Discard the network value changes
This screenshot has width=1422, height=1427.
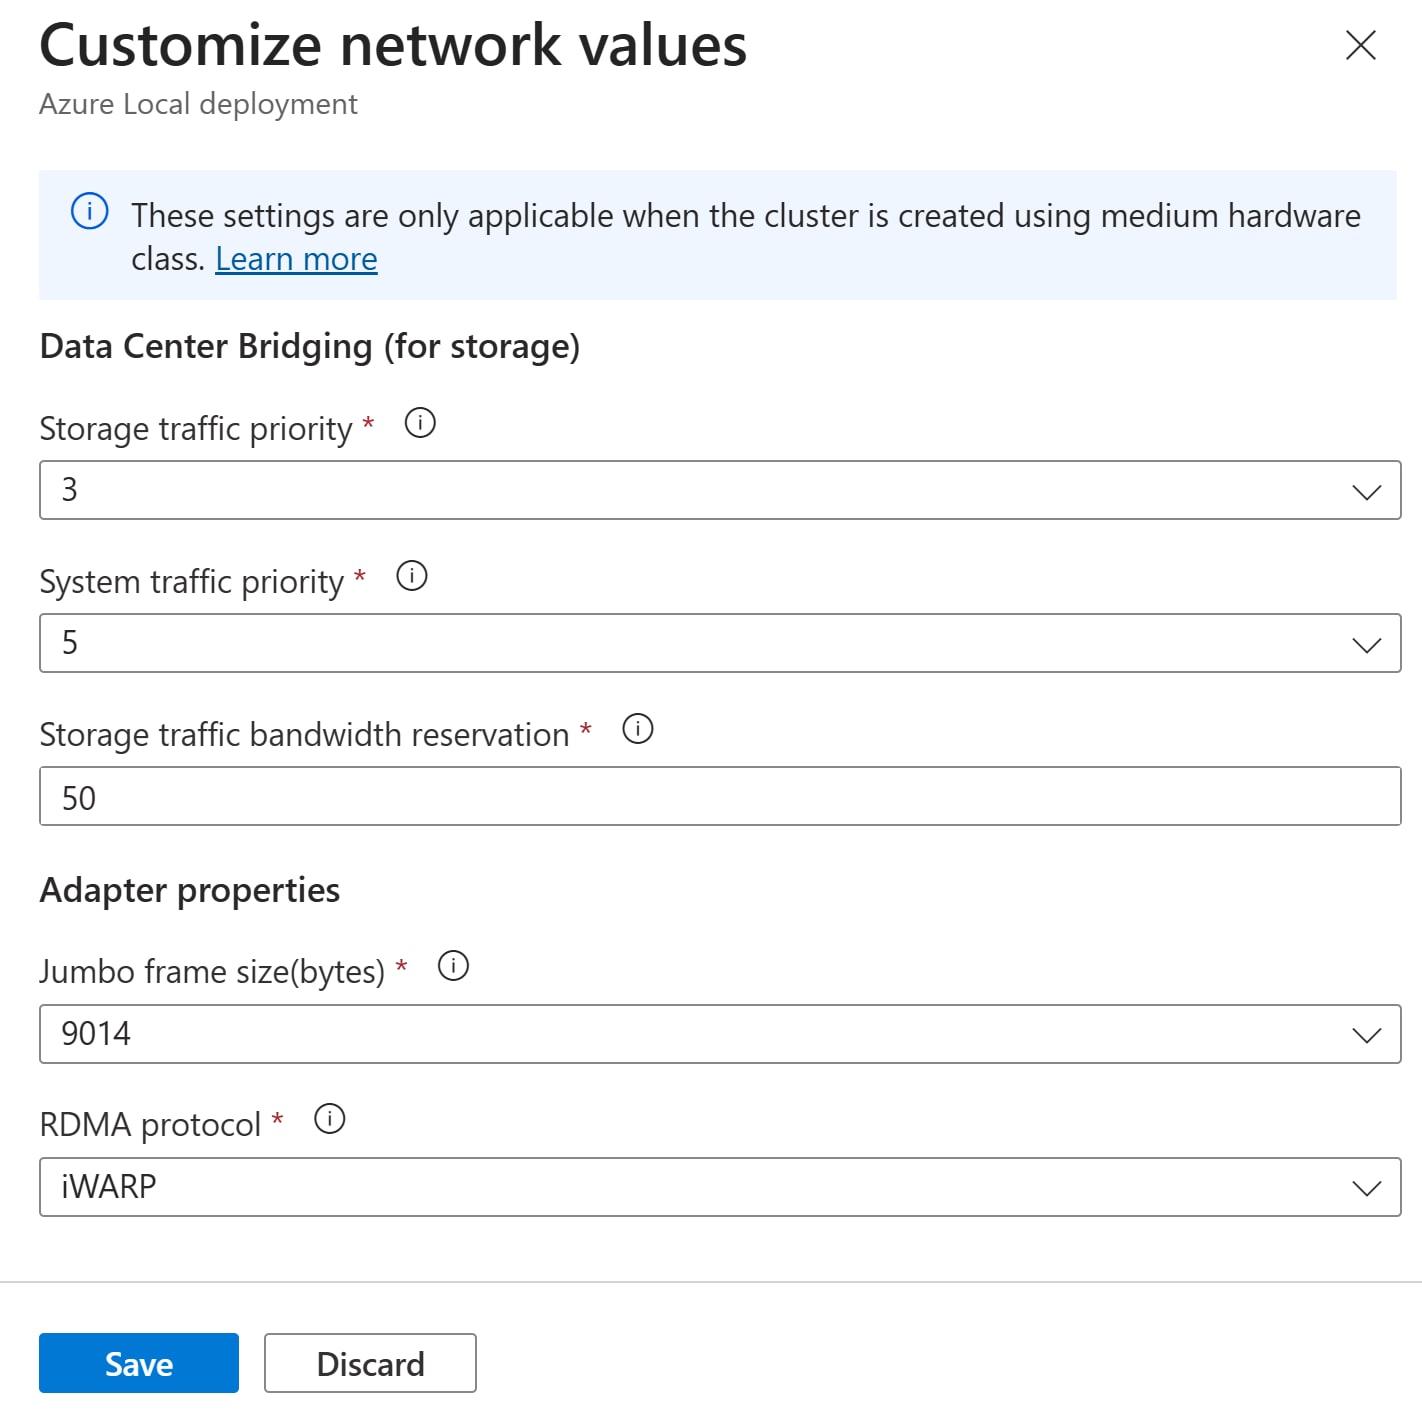click(x=370, y=1363)
